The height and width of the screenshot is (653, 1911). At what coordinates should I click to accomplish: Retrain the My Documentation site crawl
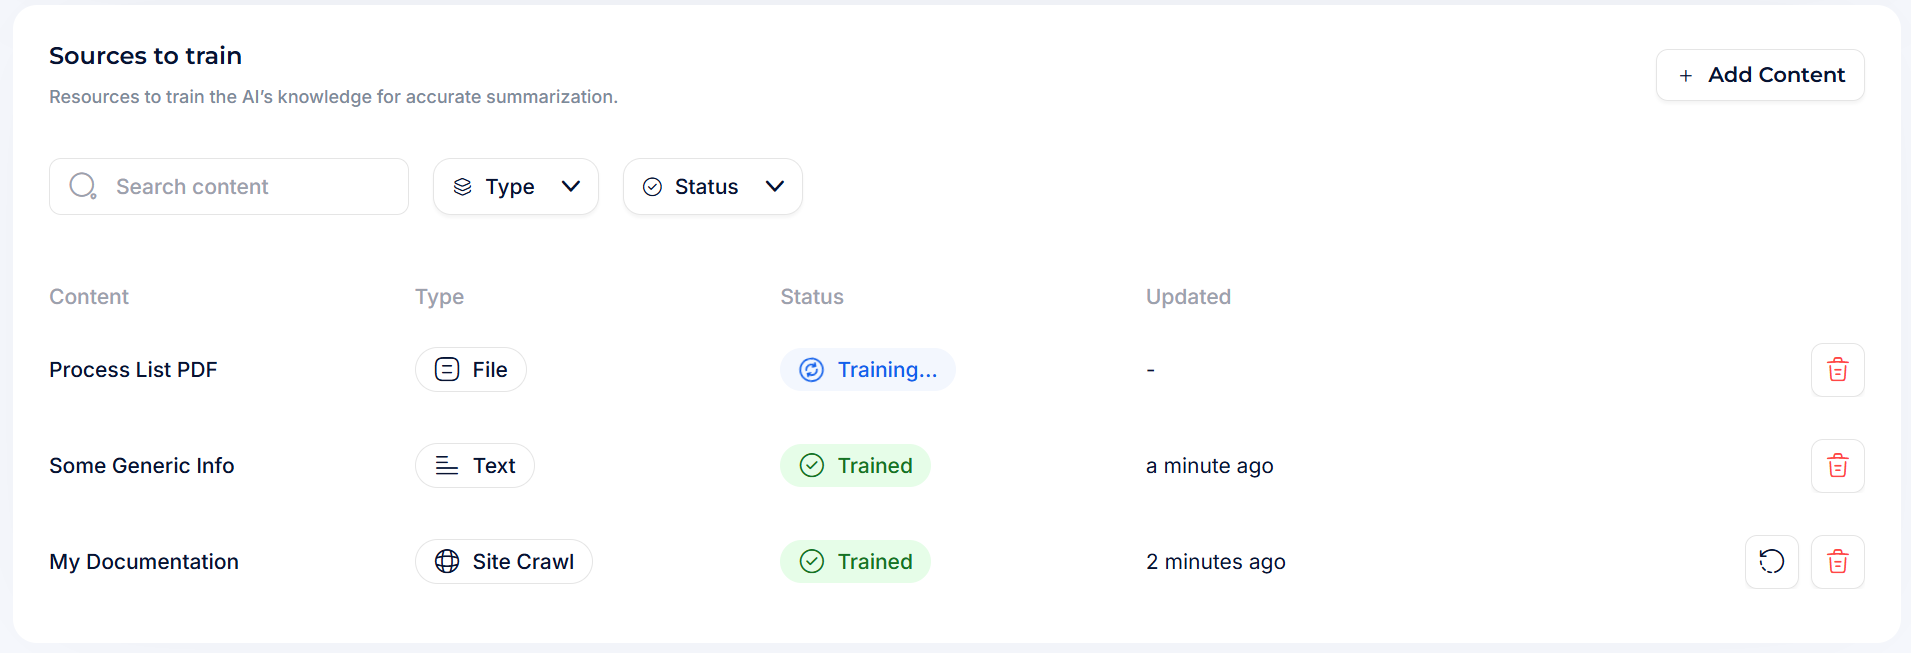[x=1771, y=562]
